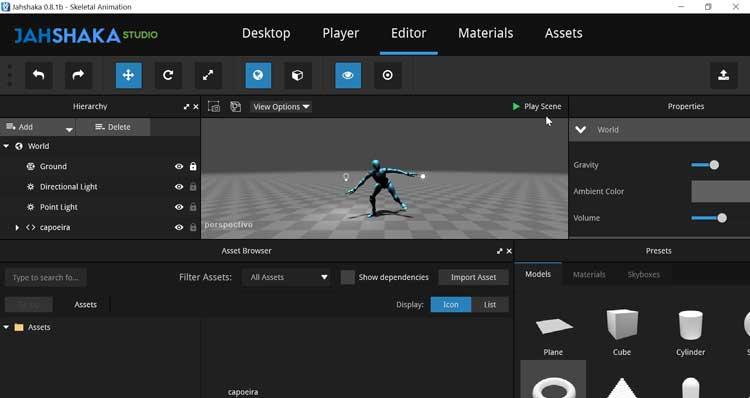
Task: Click the Undo arrow icon
Action: coord(39,75)
